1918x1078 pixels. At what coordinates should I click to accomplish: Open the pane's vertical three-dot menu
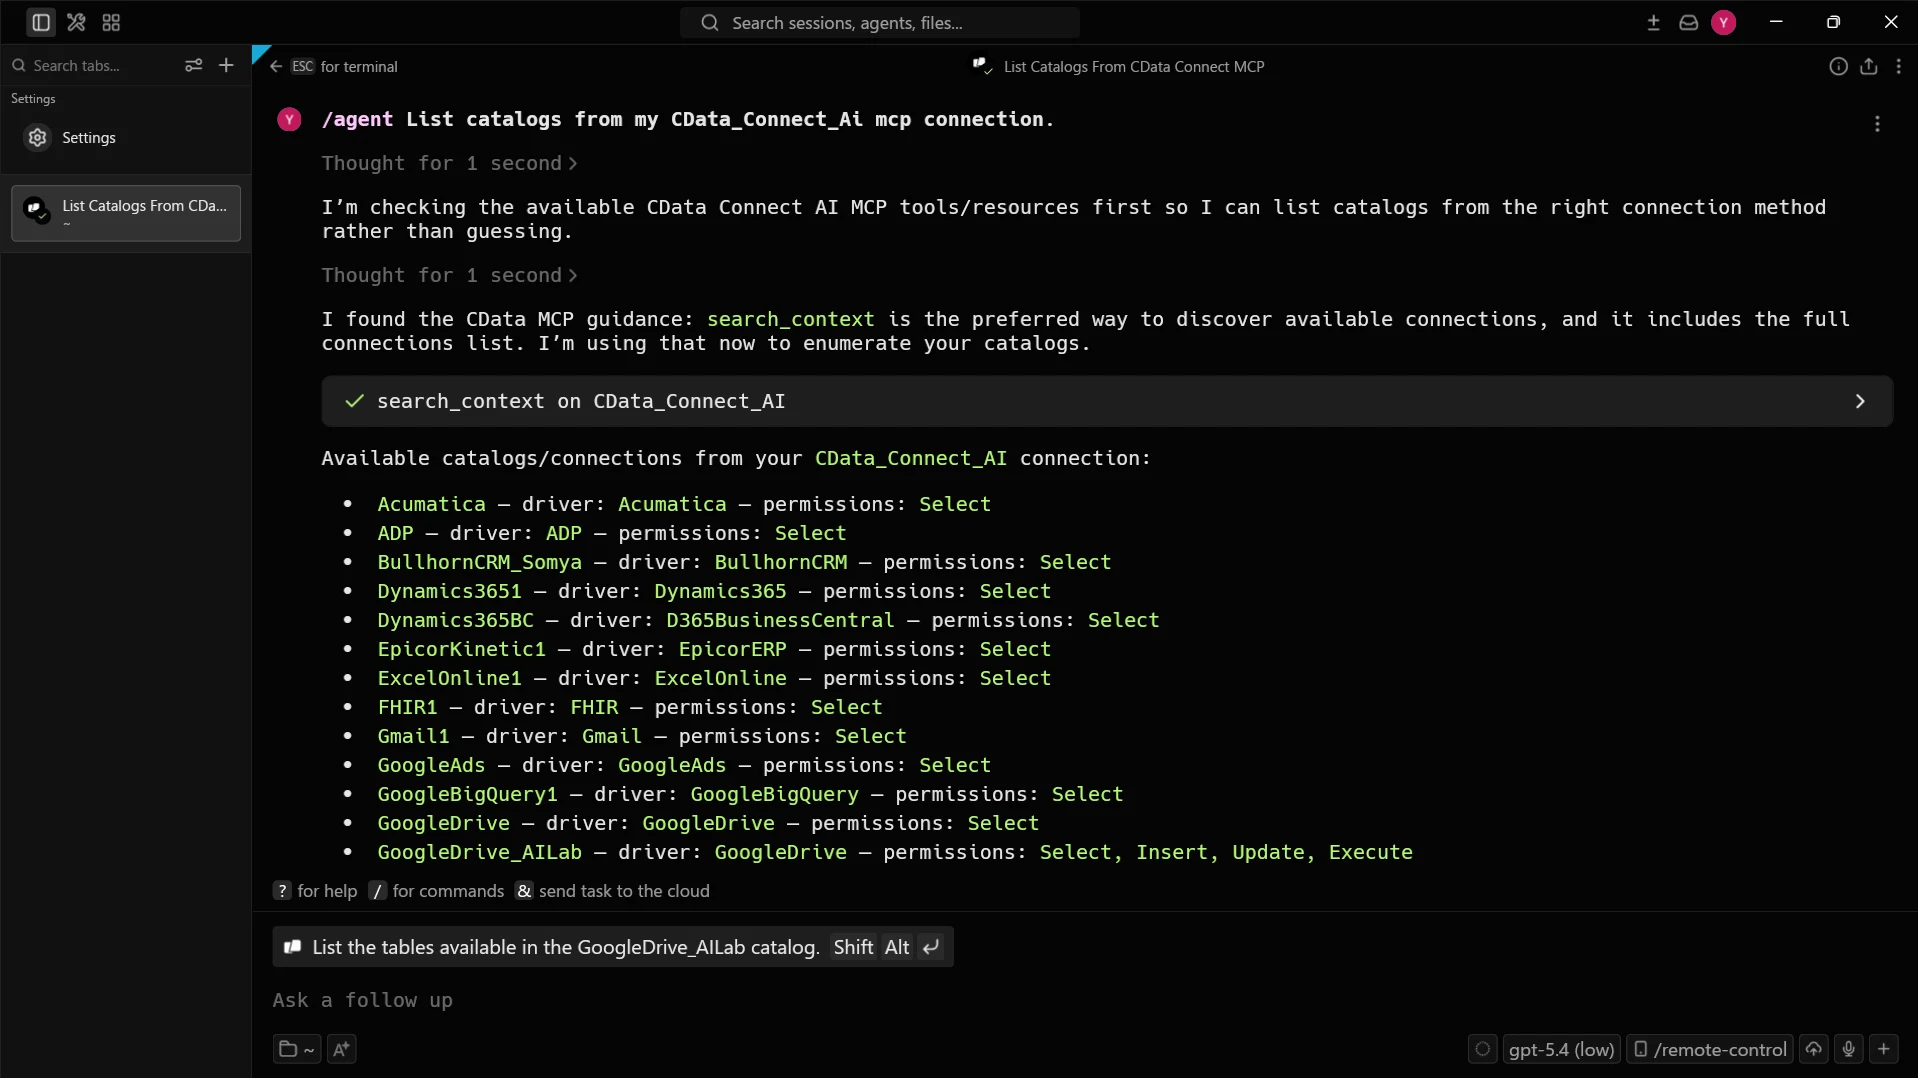[1898, 67]
